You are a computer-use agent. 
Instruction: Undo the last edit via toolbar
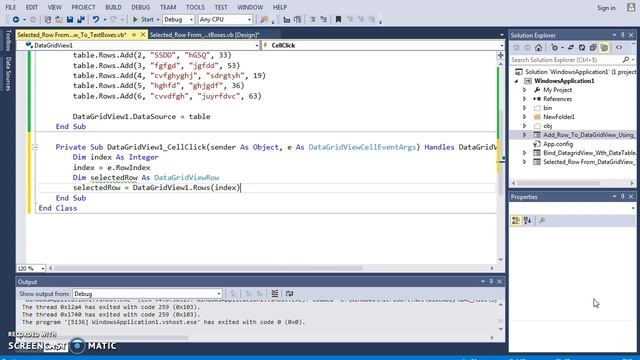tap(96, 19)
